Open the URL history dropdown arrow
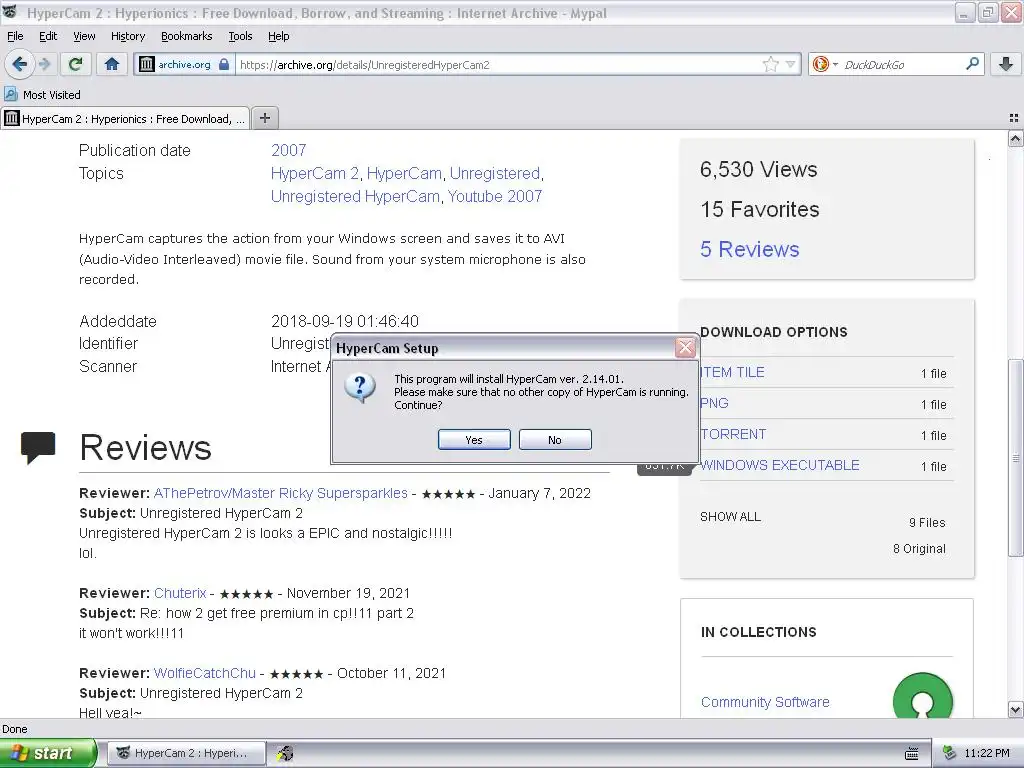Viewport: 1024px width, 768px height. click(790, 64)
